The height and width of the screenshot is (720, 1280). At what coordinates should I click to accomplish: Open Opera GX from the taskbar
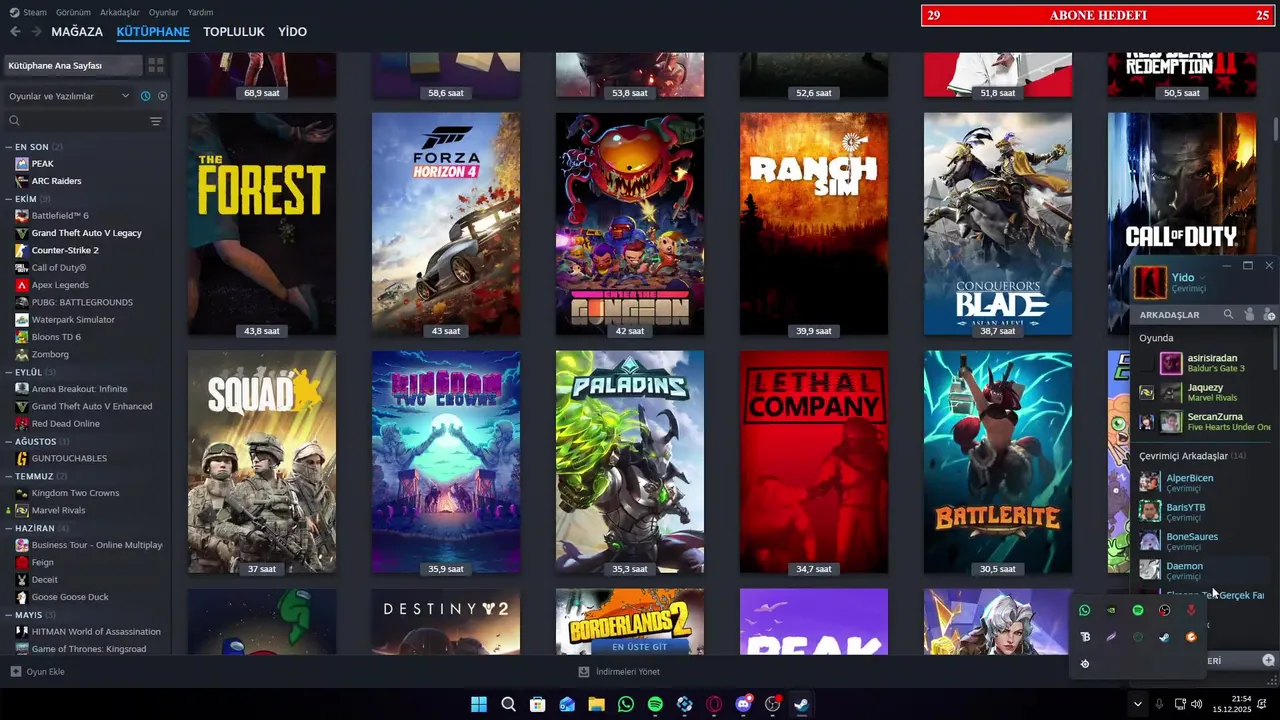(x=714, y=704)
